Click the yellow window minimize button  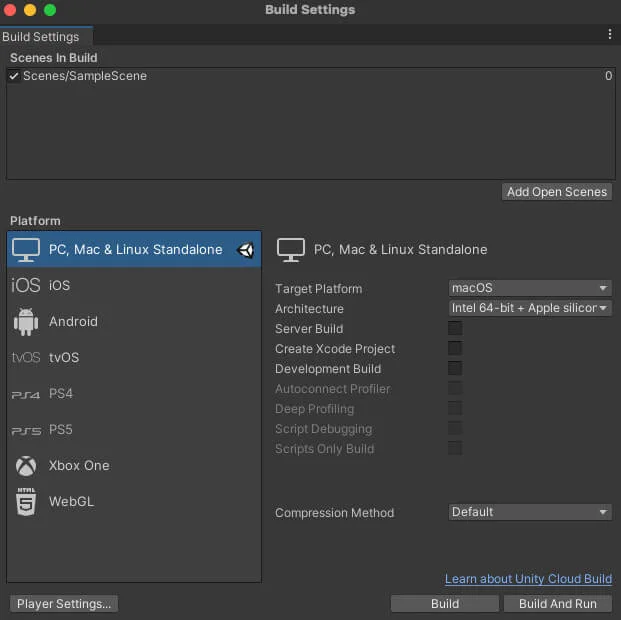[30, 10]
